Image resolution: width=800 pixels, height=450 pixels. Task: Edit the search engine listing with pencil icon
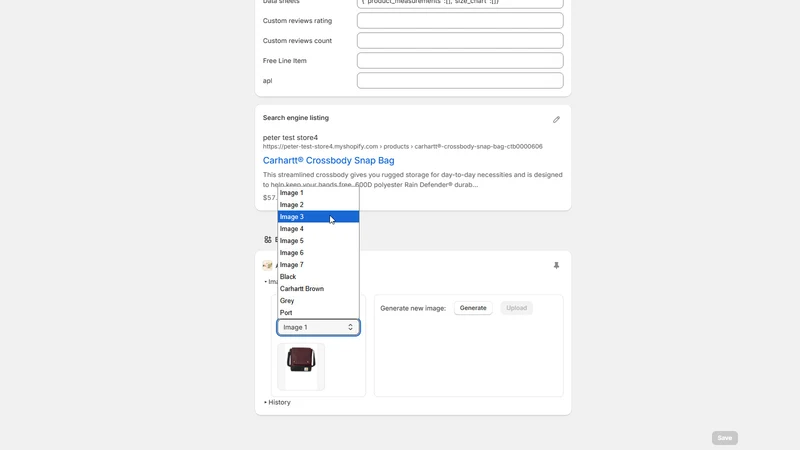556,119
